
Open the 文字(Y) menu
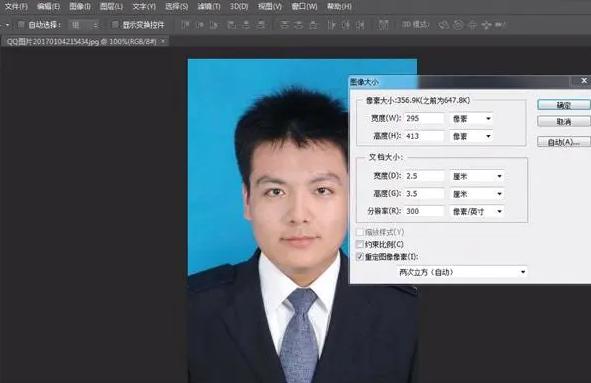pyautogui.click(x=144, y=6)
